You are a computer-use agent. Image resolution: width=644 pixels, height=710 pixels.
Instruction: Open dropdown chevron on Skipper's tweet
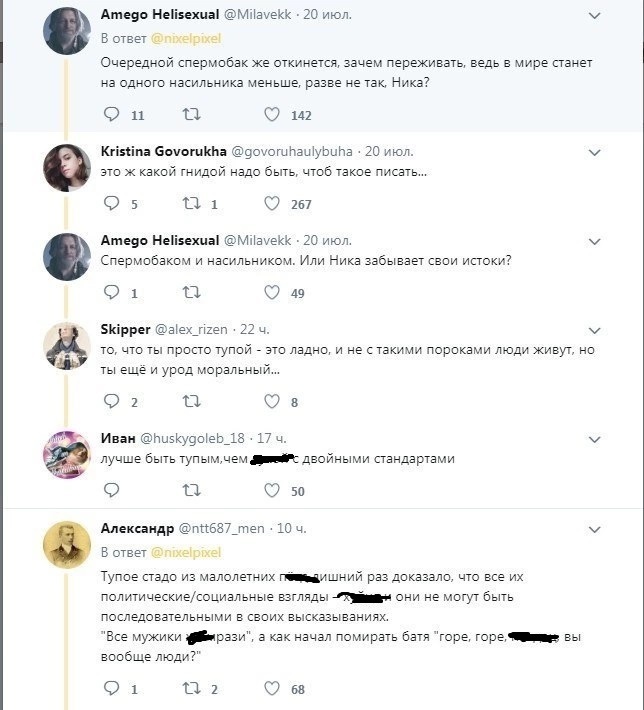pyautogui.click(x=595, y=329)
